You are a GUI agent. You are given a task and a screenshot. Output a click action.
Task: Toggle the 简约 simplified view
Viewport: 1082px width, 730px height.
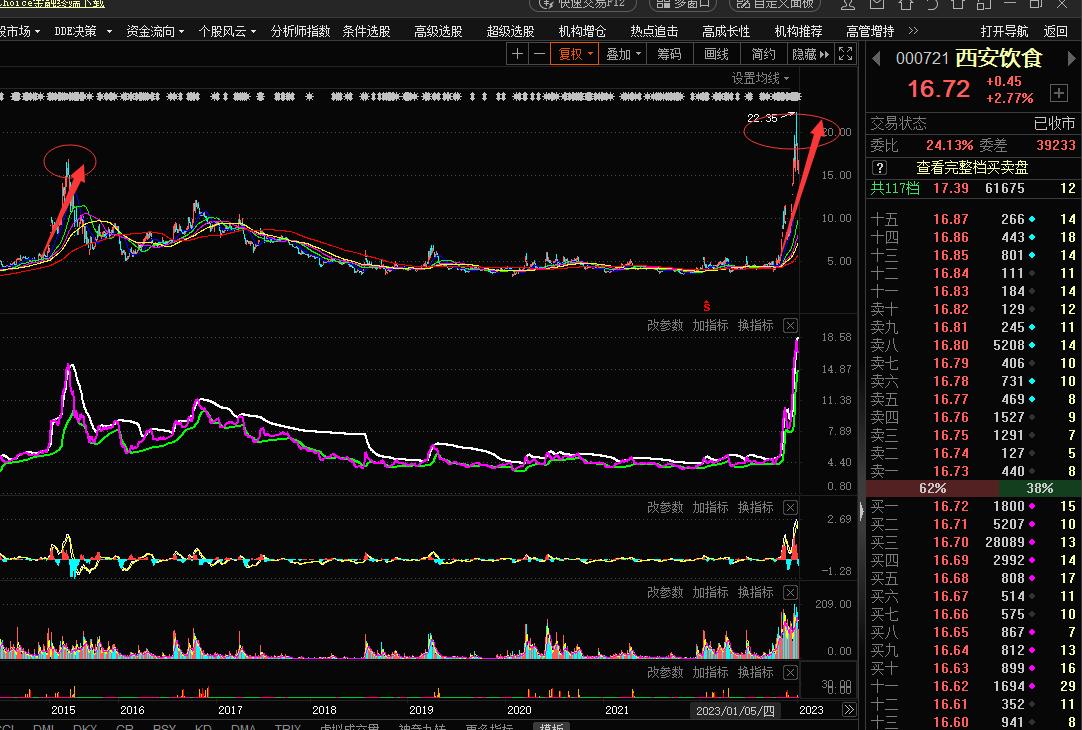click(x=763, y=54)
